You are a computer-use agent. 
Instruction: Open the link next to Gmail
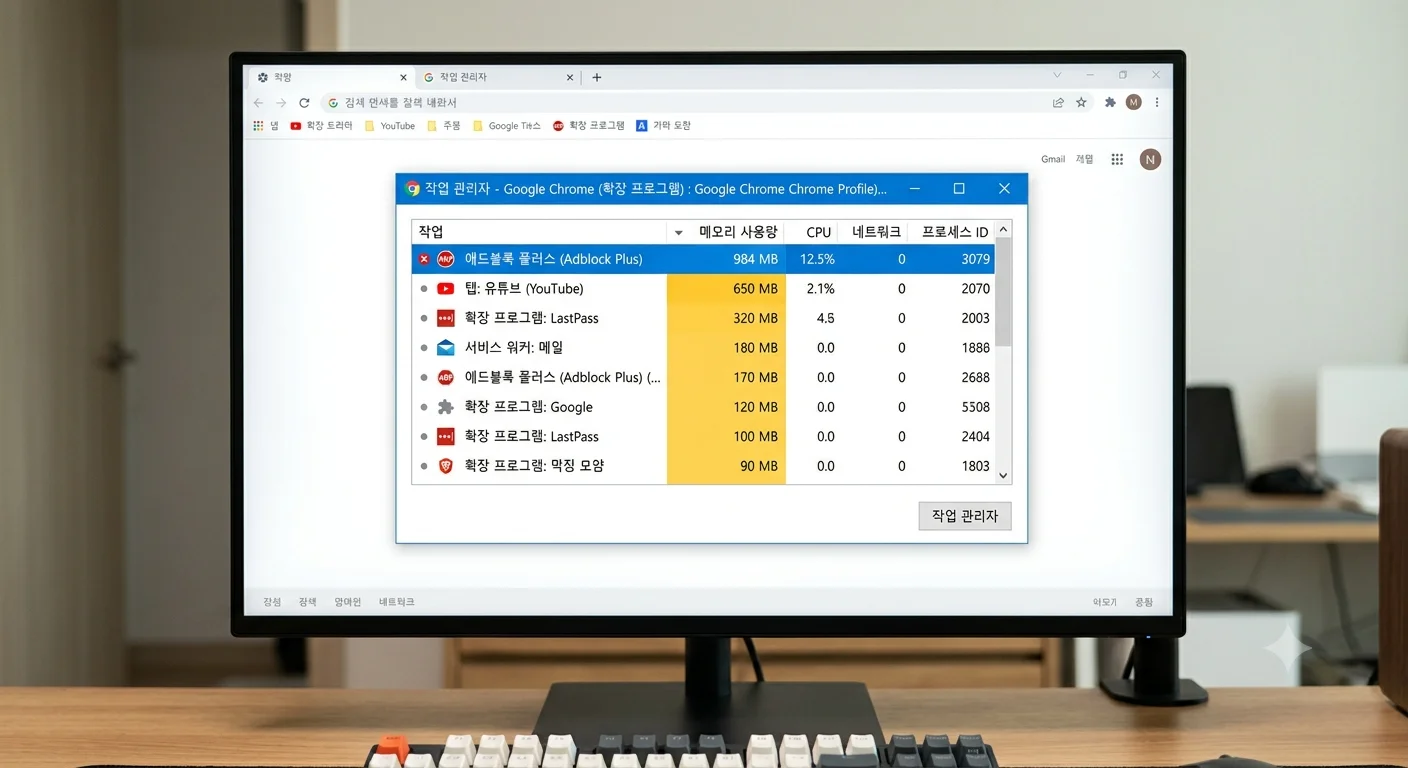[1084, 159]
